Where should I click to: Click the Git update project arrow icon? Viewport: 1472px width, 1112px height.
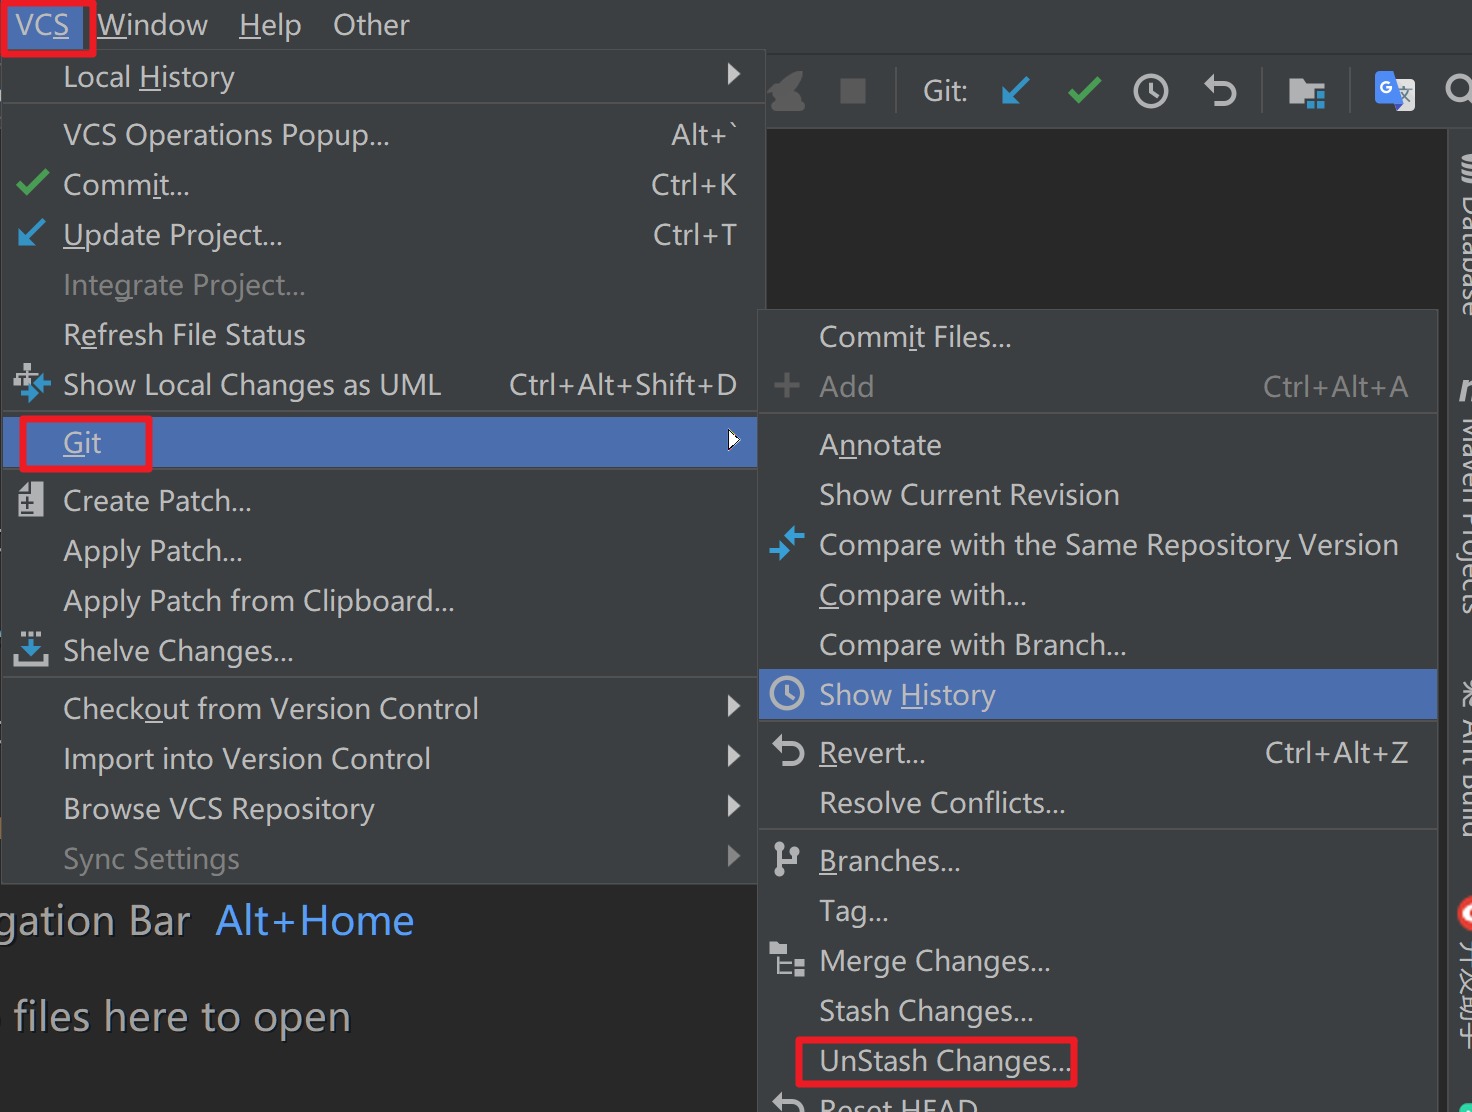pyautogui.click(x=1015, y=91)
